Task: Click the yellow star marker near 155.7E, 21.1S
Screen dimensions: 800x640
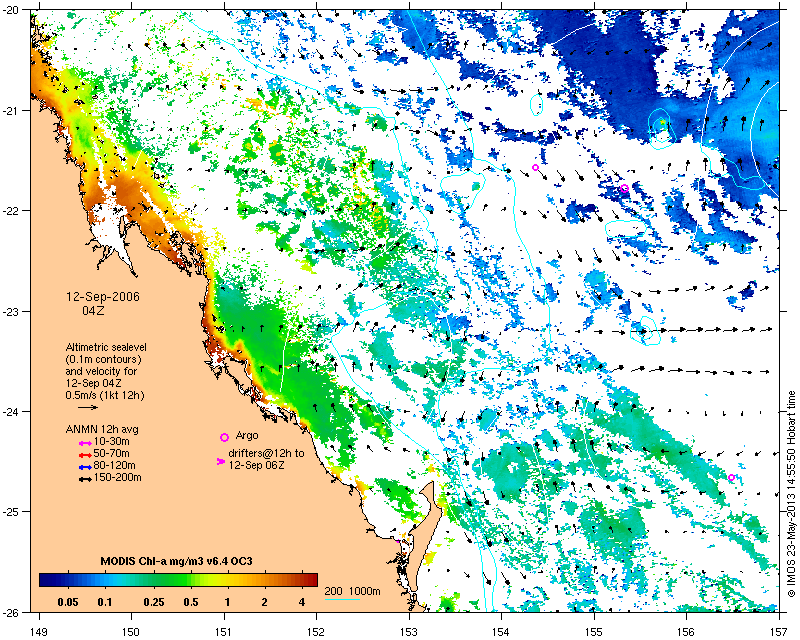Action: 662,121
